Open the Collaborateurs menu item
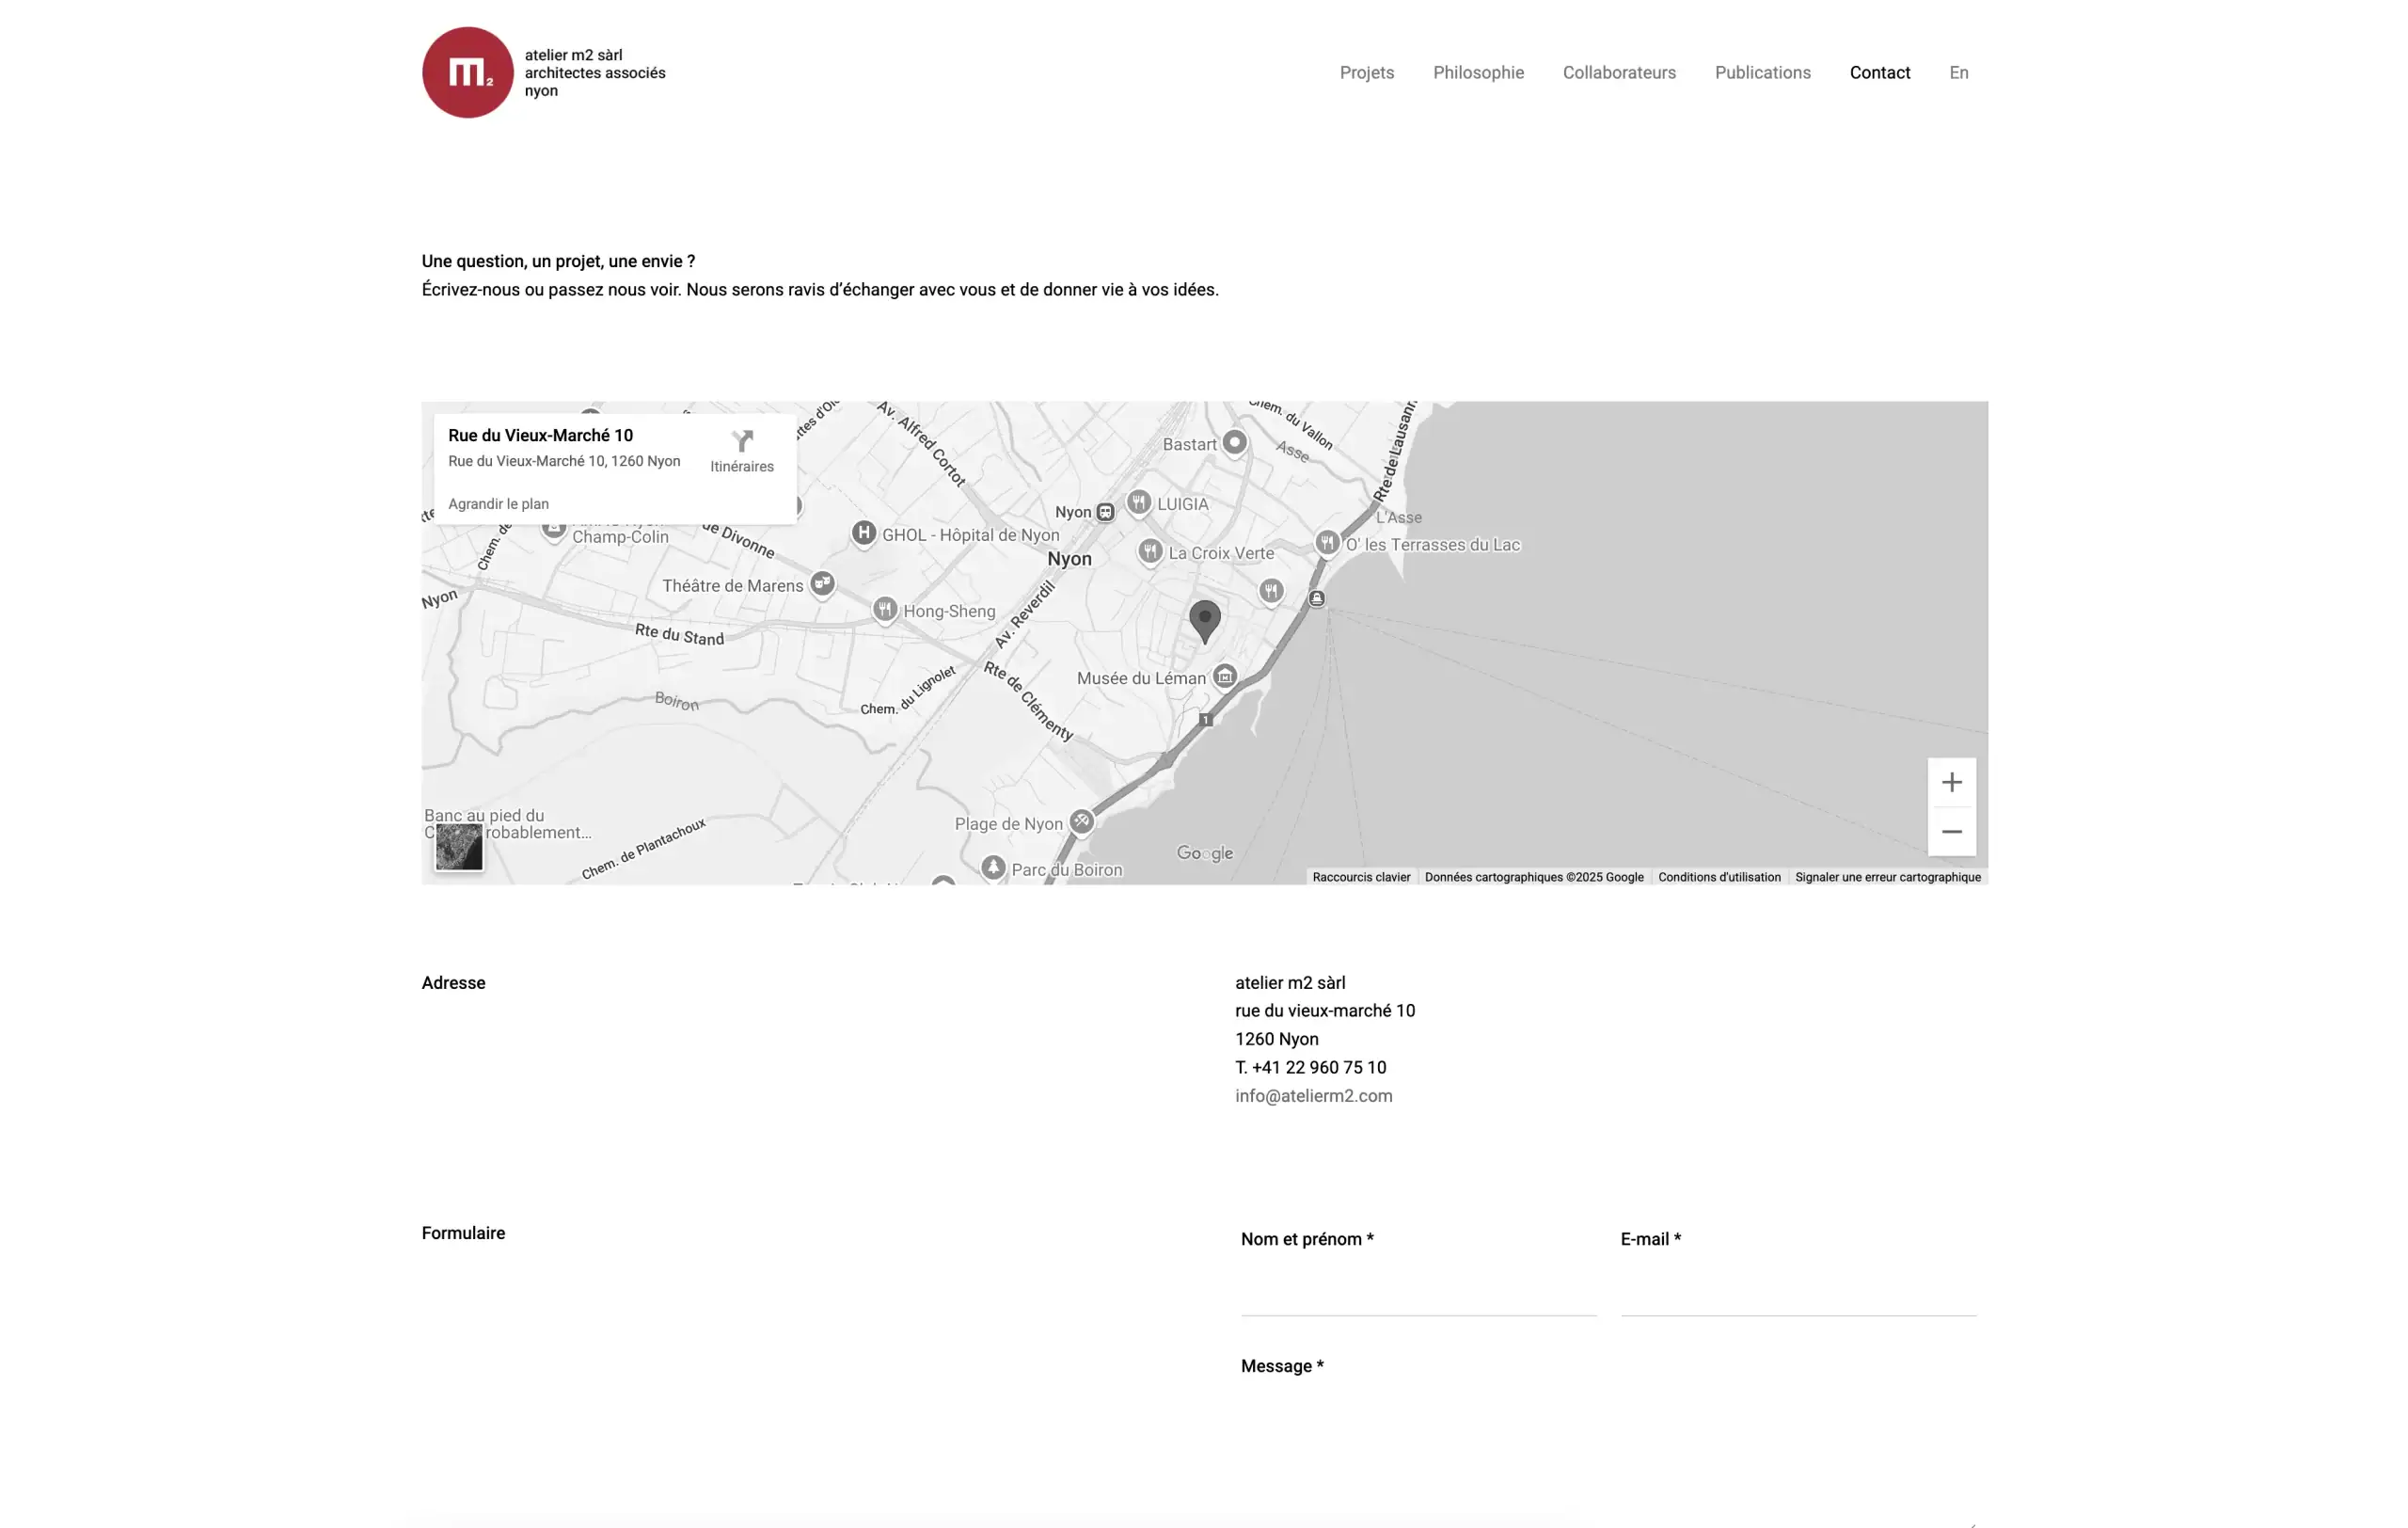Viewport: 2408px width, 1528px height. pyautogui.click(x=1618, y=72)
